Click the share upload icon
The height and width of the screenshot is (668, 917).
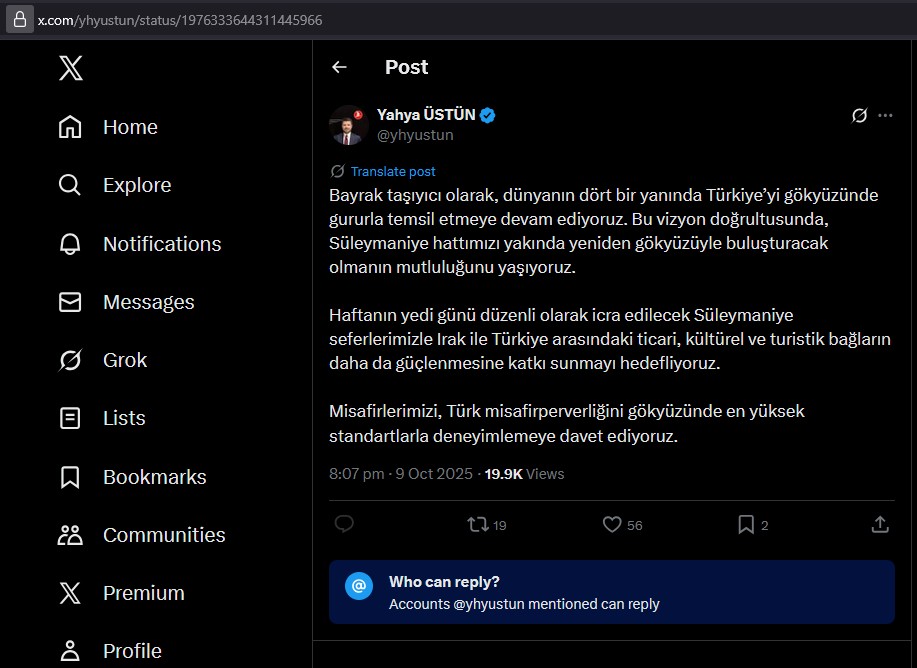click(x=880, y=524)
